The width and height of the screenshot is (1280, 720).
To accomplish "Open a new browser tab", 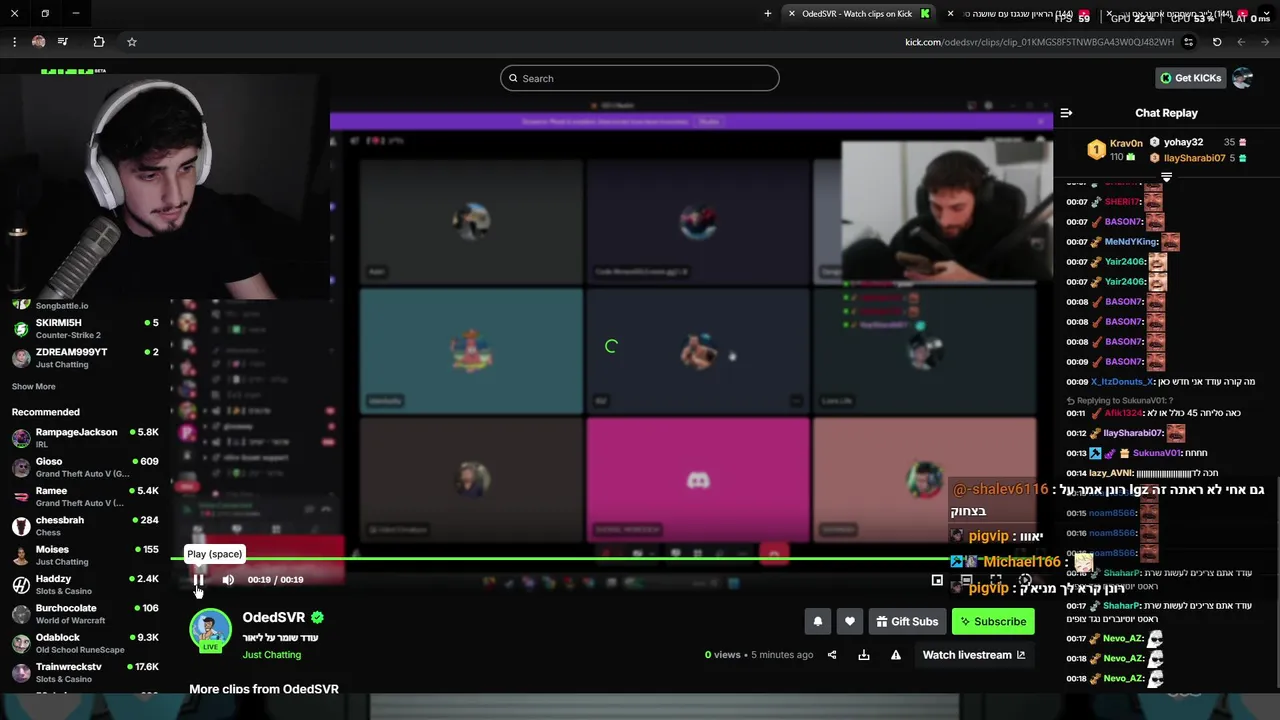I will pyautogui.click(x=768, y=14).
